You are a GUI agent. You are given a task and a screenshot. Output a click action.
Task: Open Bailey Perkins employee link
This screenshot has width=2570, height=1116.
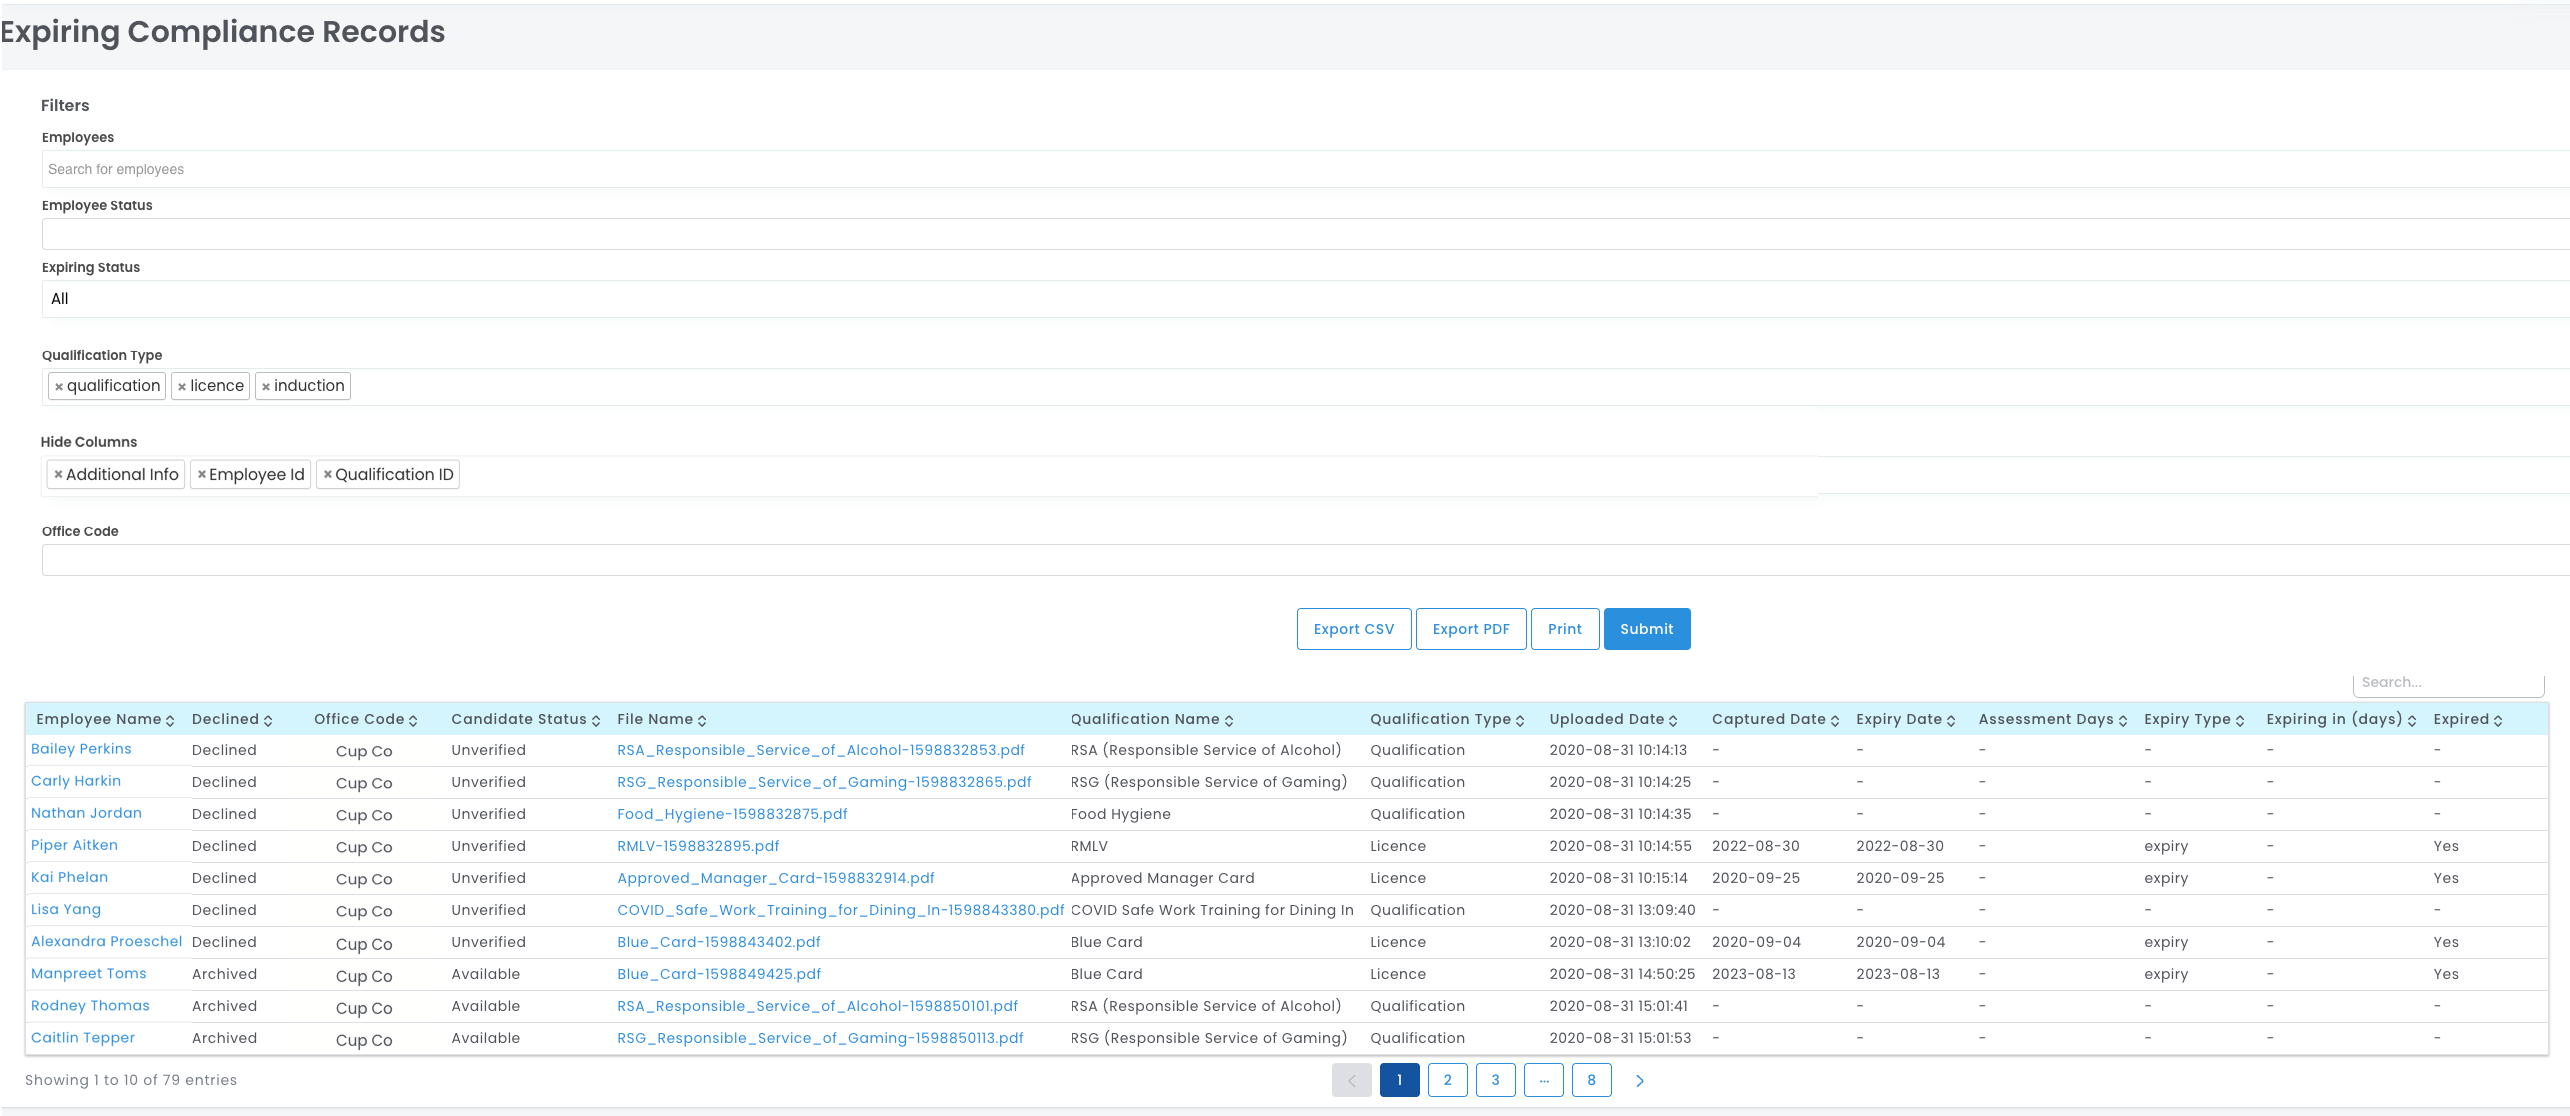click(81, 749)
